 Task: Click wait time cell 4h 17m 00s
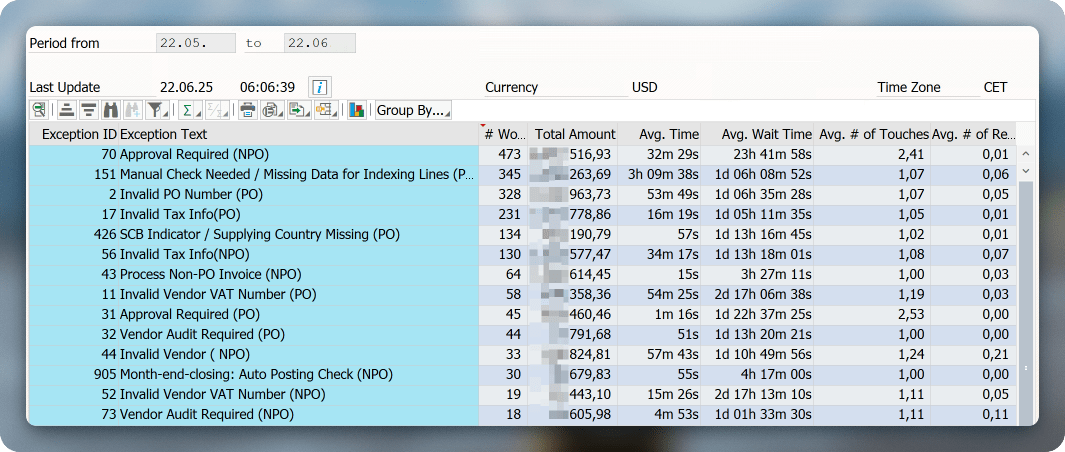click(757, 375)
